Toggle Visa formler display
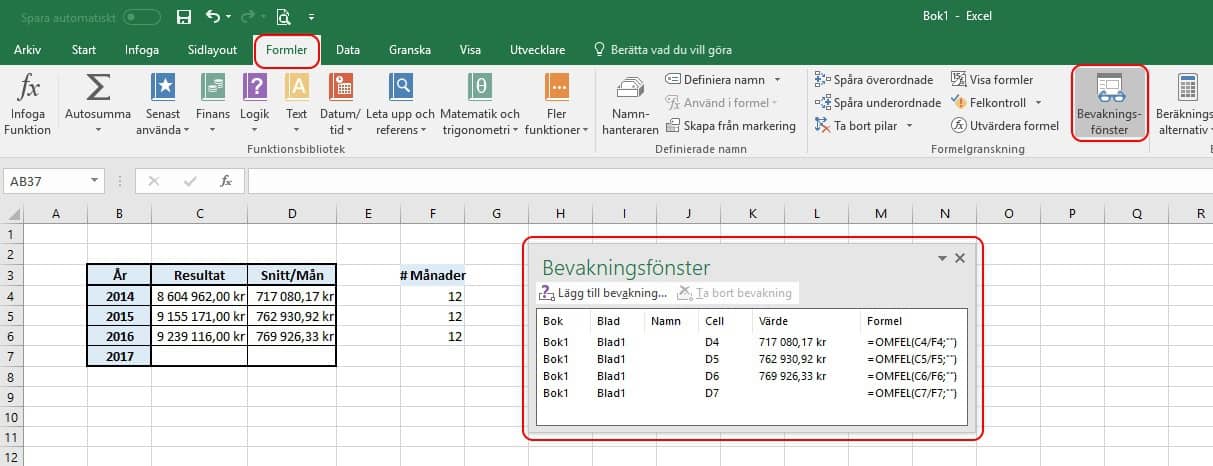This screenshot has height=466, width=1213. (x=992, y=80)
